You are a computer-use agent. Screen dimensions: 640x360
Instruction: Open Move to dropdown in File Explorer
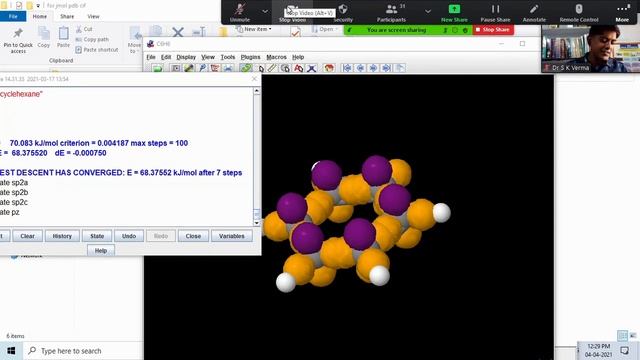[134, 40]
